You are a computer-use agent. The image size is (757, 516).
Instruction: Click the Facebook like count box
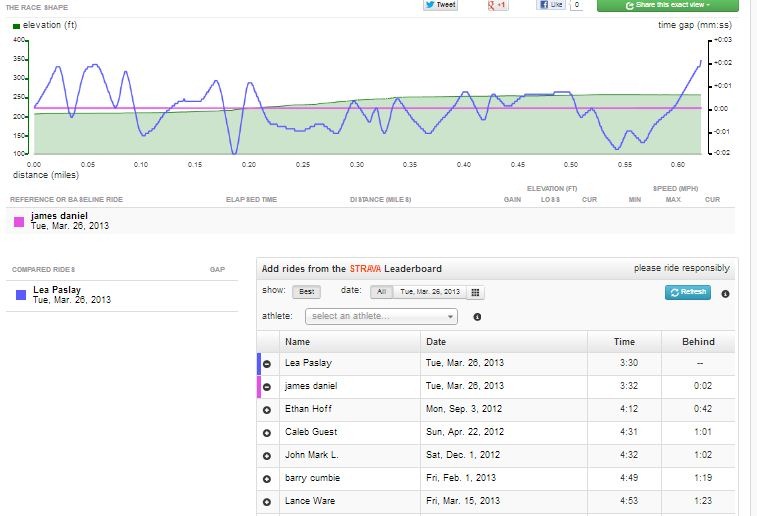(x=576, y=5)
